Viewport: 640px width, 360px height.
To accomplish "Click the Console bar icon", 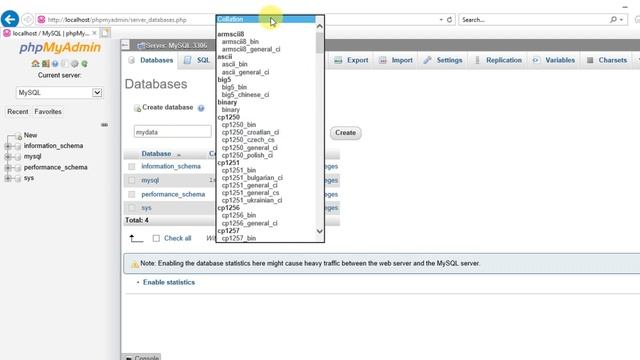I will [129, 358].
